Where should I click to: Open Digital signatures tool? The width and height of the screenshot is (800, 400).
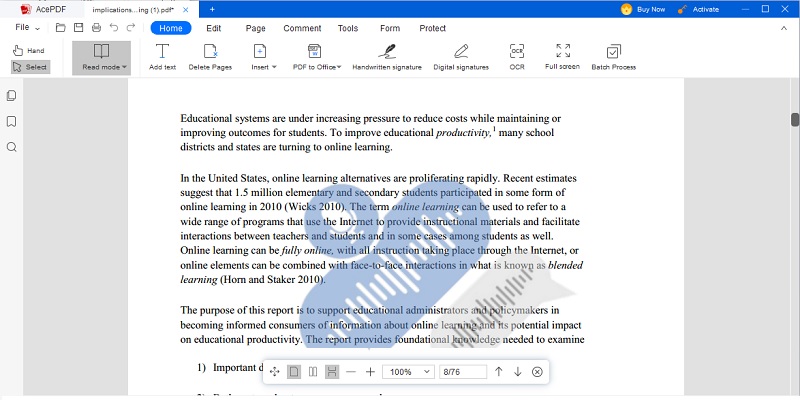[461, 57]
